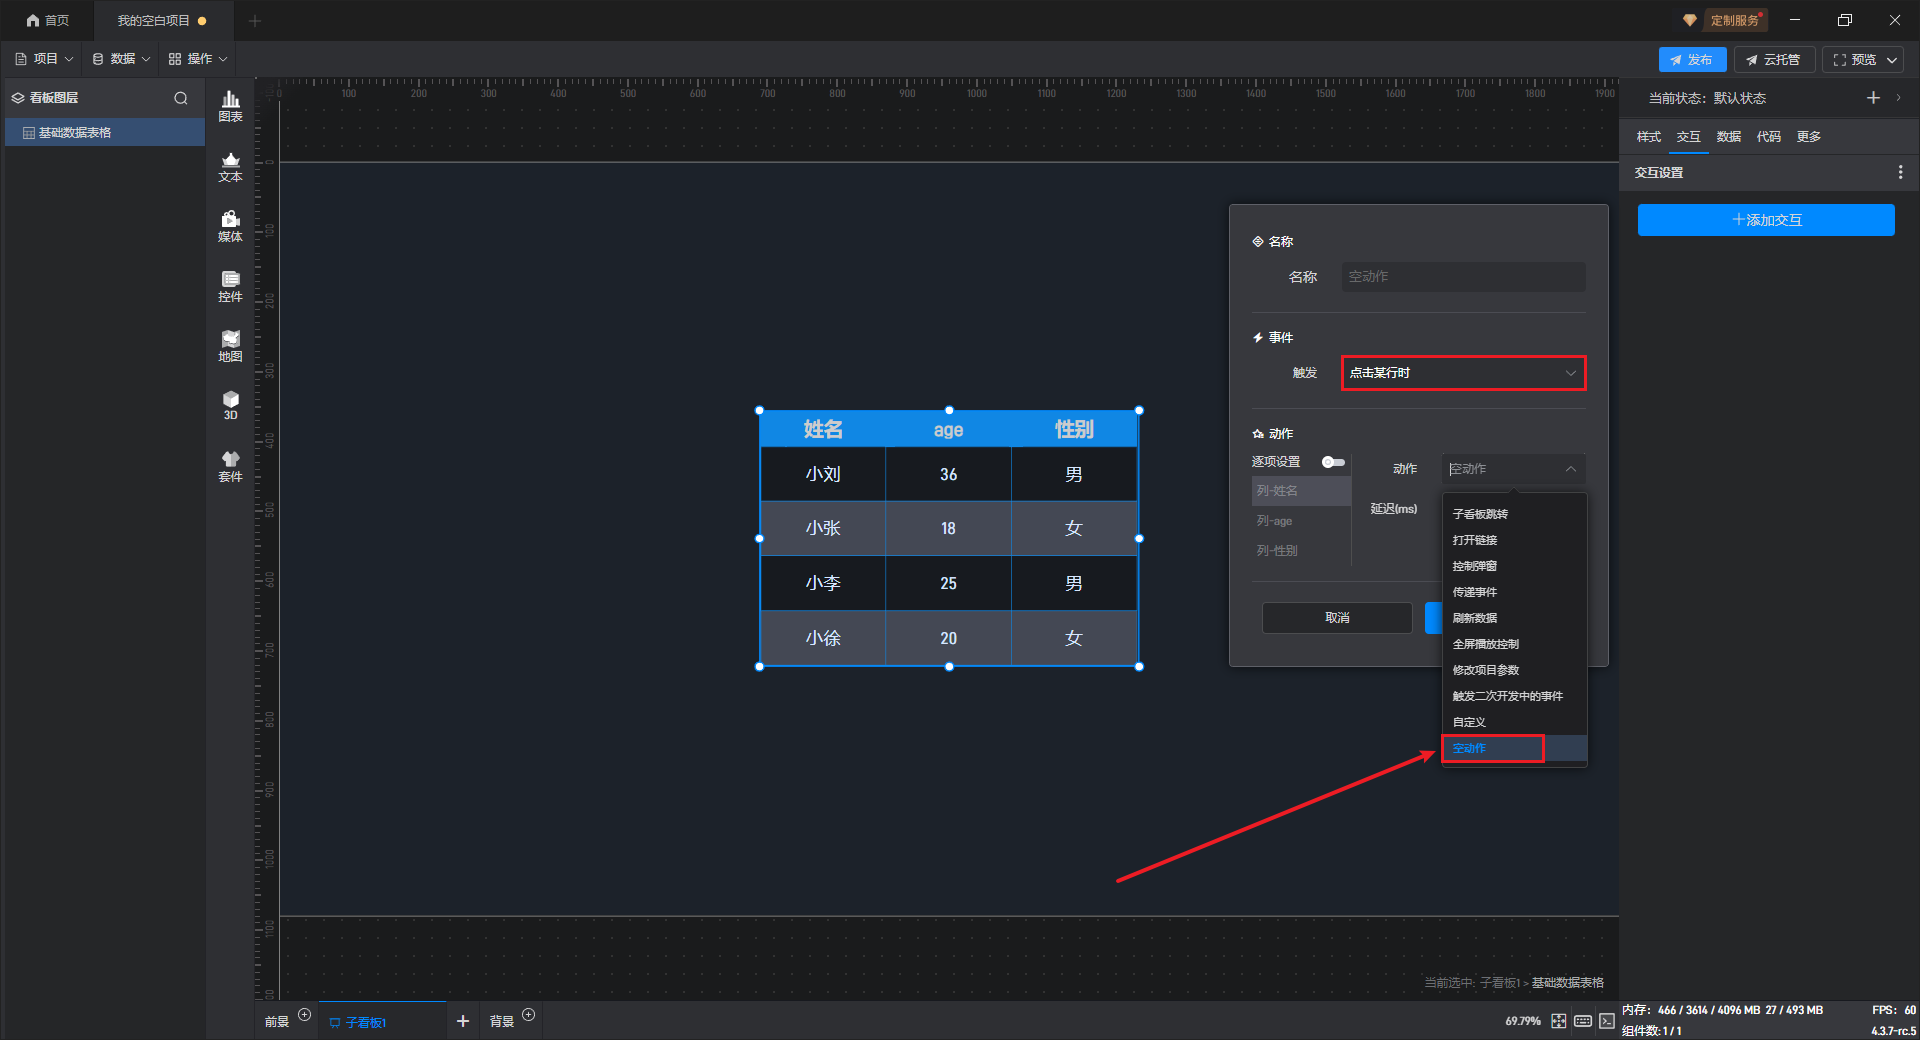
Task: Open the 地图 (map) component panel
Action: [230, 346]
